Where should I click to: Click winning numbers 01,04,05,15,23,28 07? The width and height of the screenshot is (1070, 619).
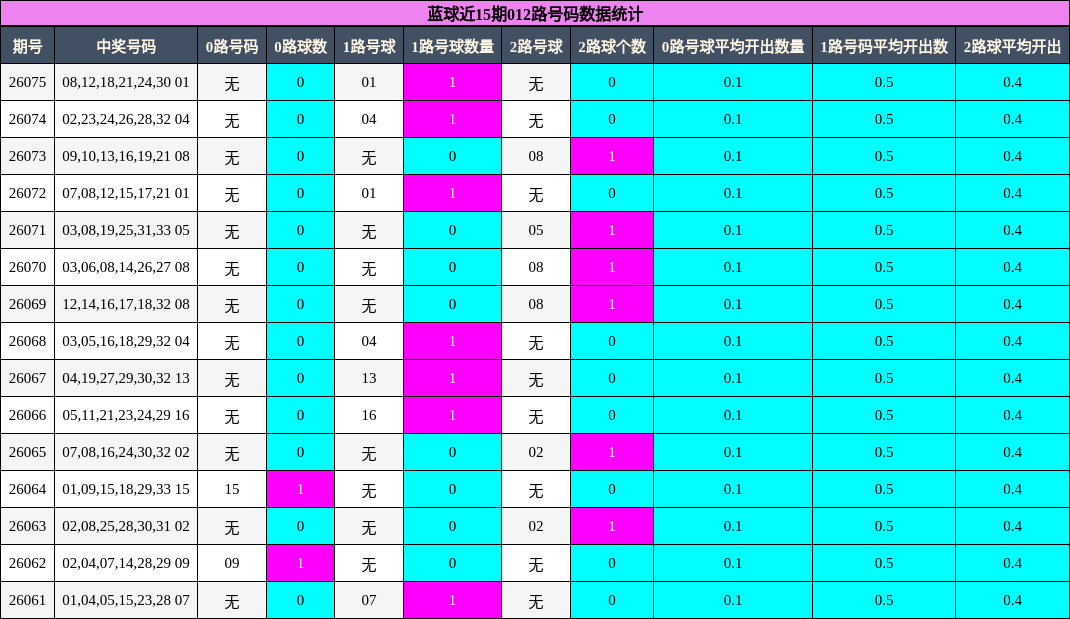point(126,600)
